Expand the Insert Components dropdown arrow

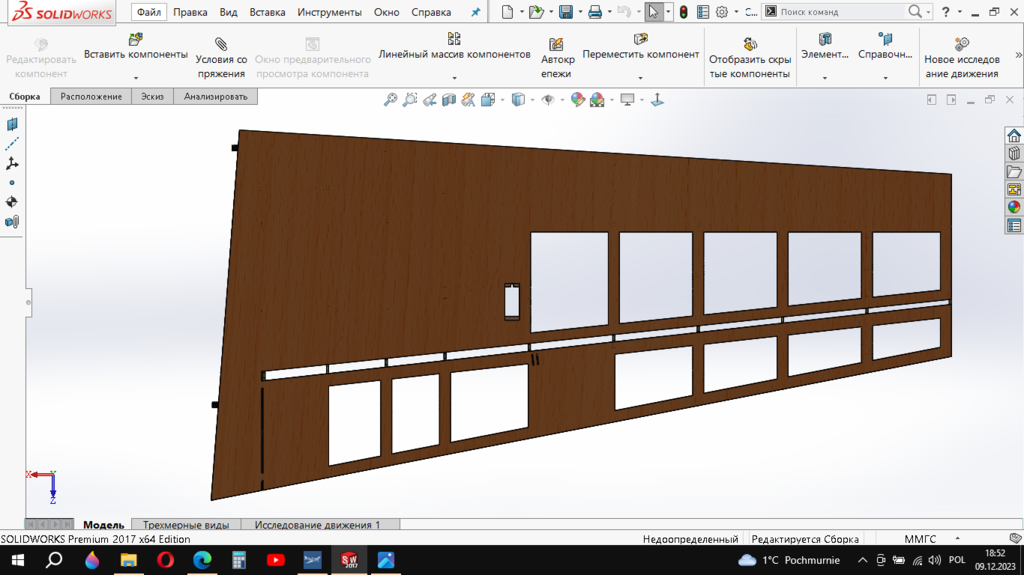point(135,78)
